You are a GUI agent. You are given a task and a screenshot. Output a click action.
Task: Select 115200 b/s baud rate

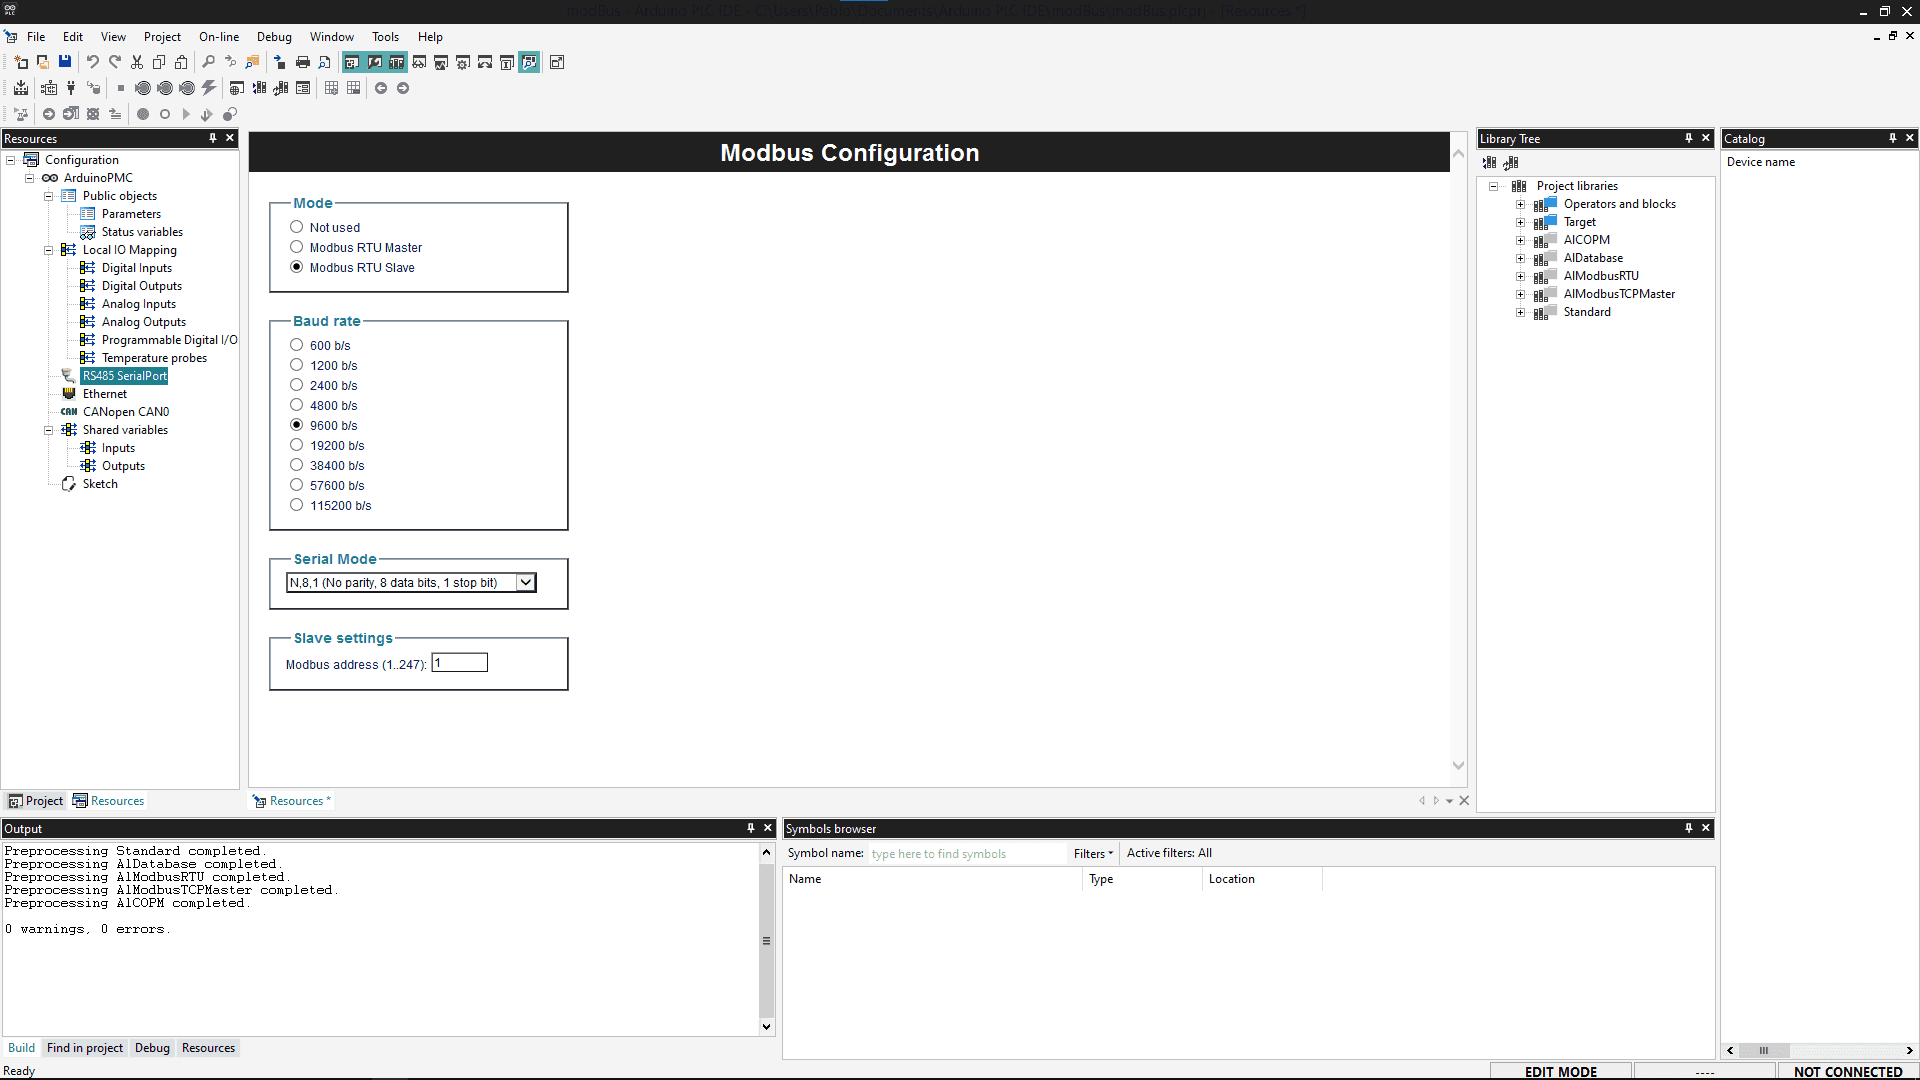pos(297,505)
